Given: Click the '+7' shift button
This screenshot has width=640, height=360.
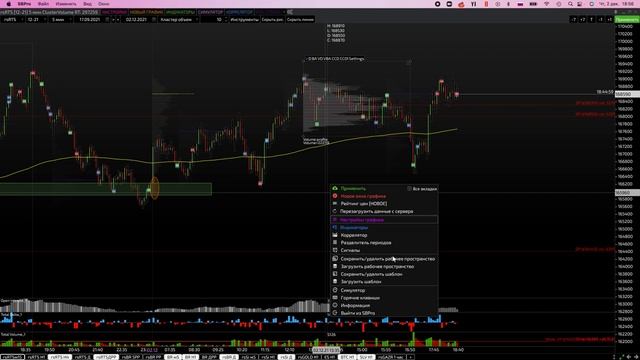Looking at the screenshot, I should [x=582, y=20].
